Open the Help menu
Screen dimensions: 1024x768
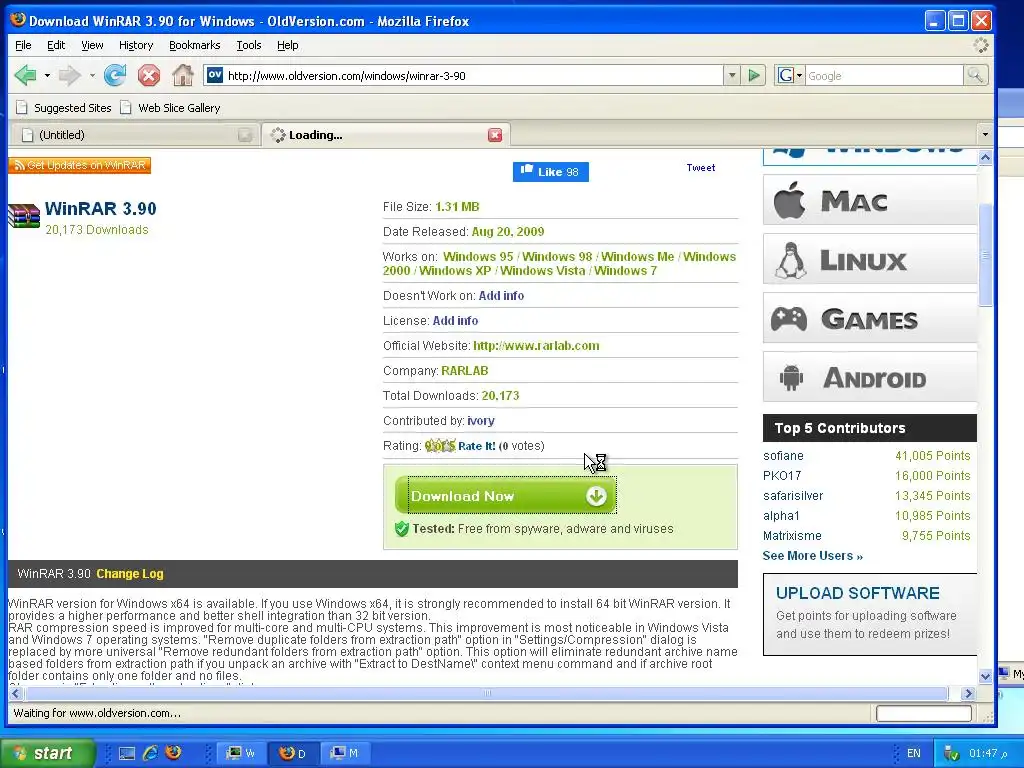[287, 45]
